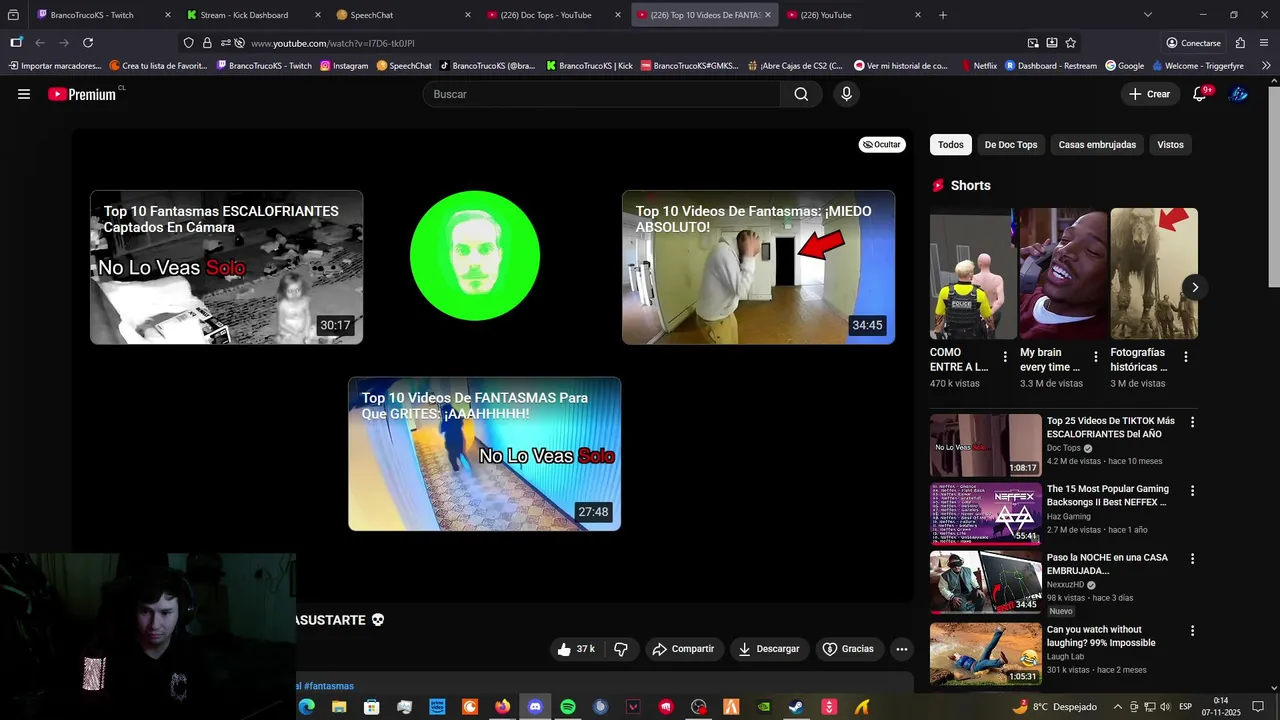Open YouTube notifications bell
The width and height of the screenshot is (1280, 720).
tap(1200, 94)
